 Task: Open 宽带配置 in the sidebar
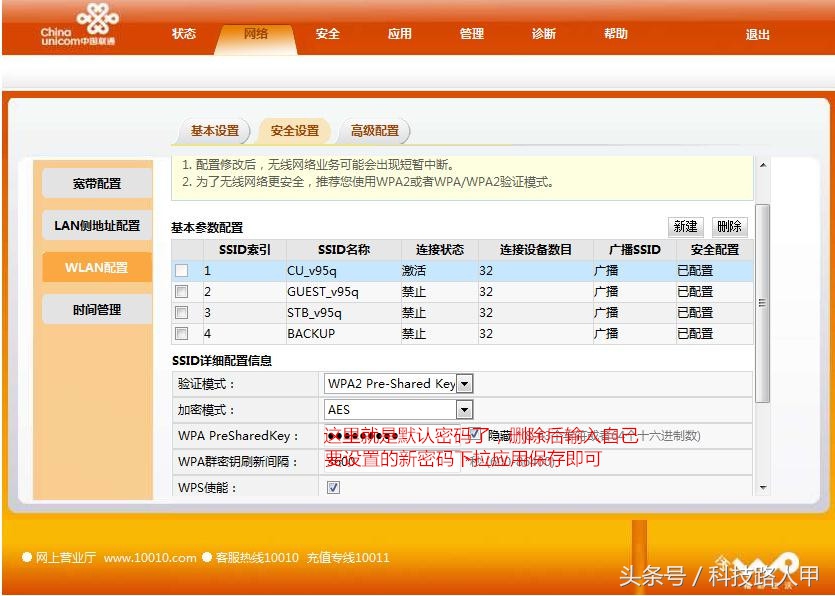95,183
